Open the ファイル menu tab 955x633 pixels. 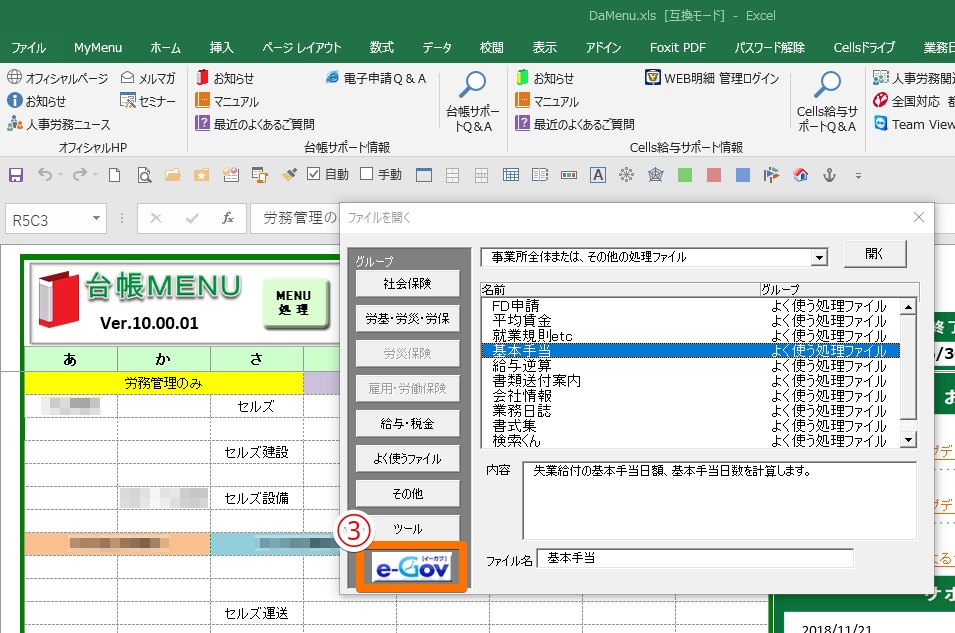pyautogui.click(x=28, y=48)
